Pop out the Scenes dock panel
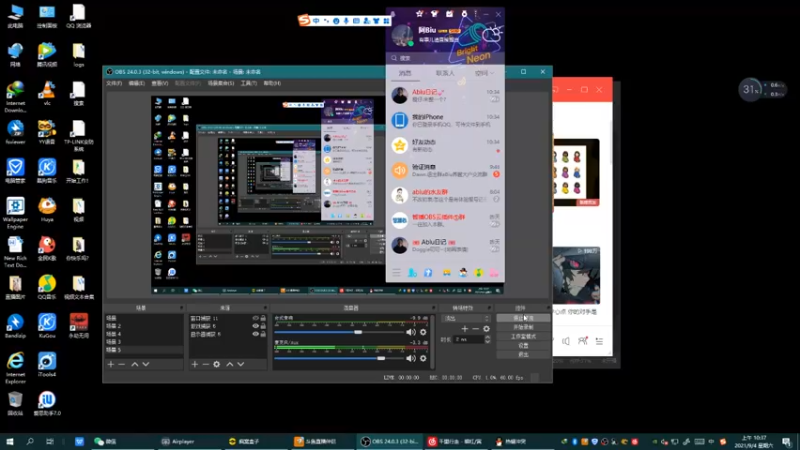The width and height of the screenshot is (800, 450). click(x=181, y=308)
